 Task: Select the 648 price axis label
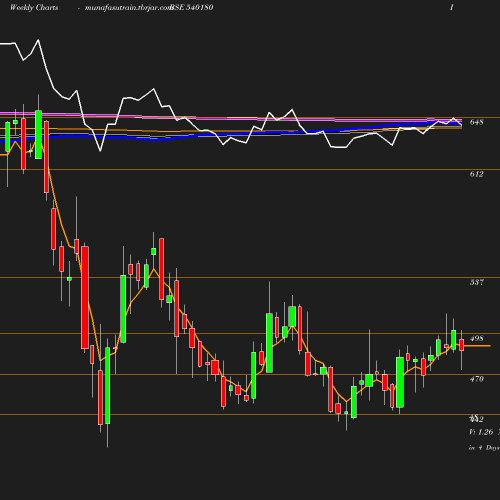point(476,122)
